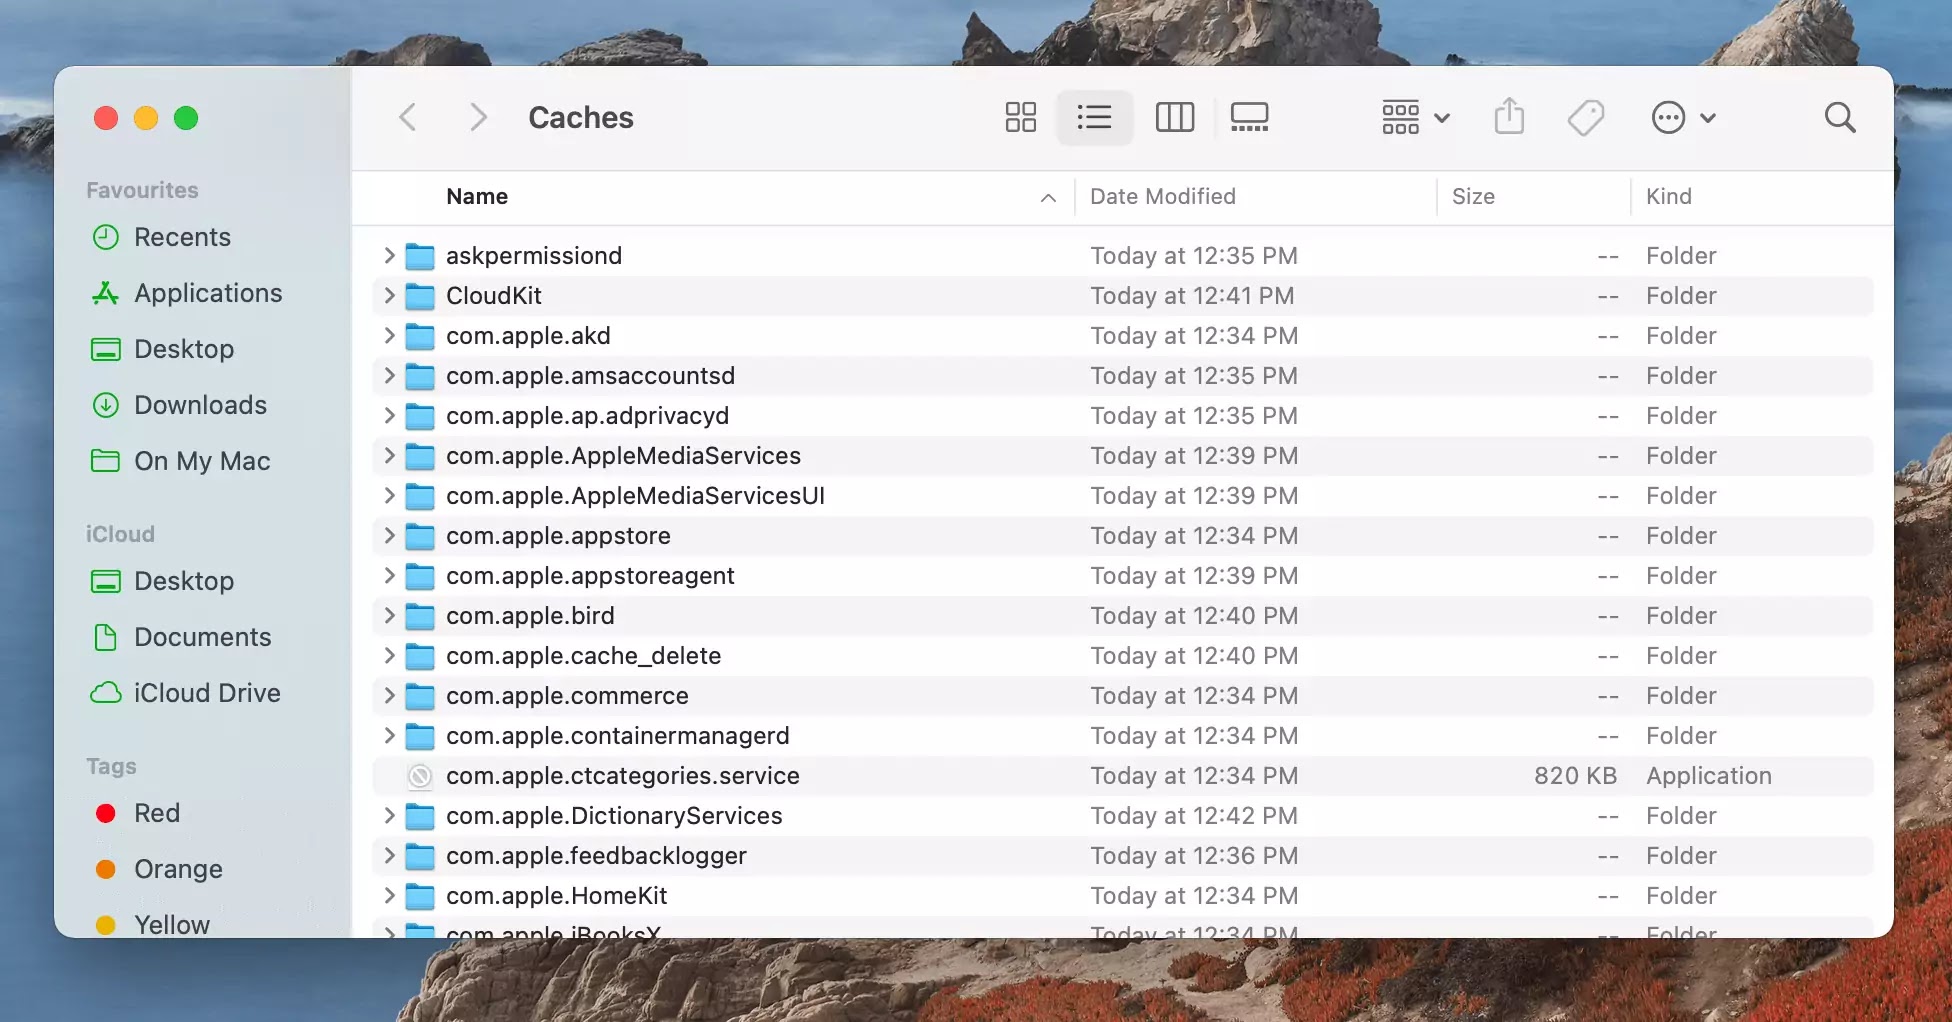This screenshot has width=1952, height=1022.
Task: Open the Share button
Action: click(x=1509, y=117)
